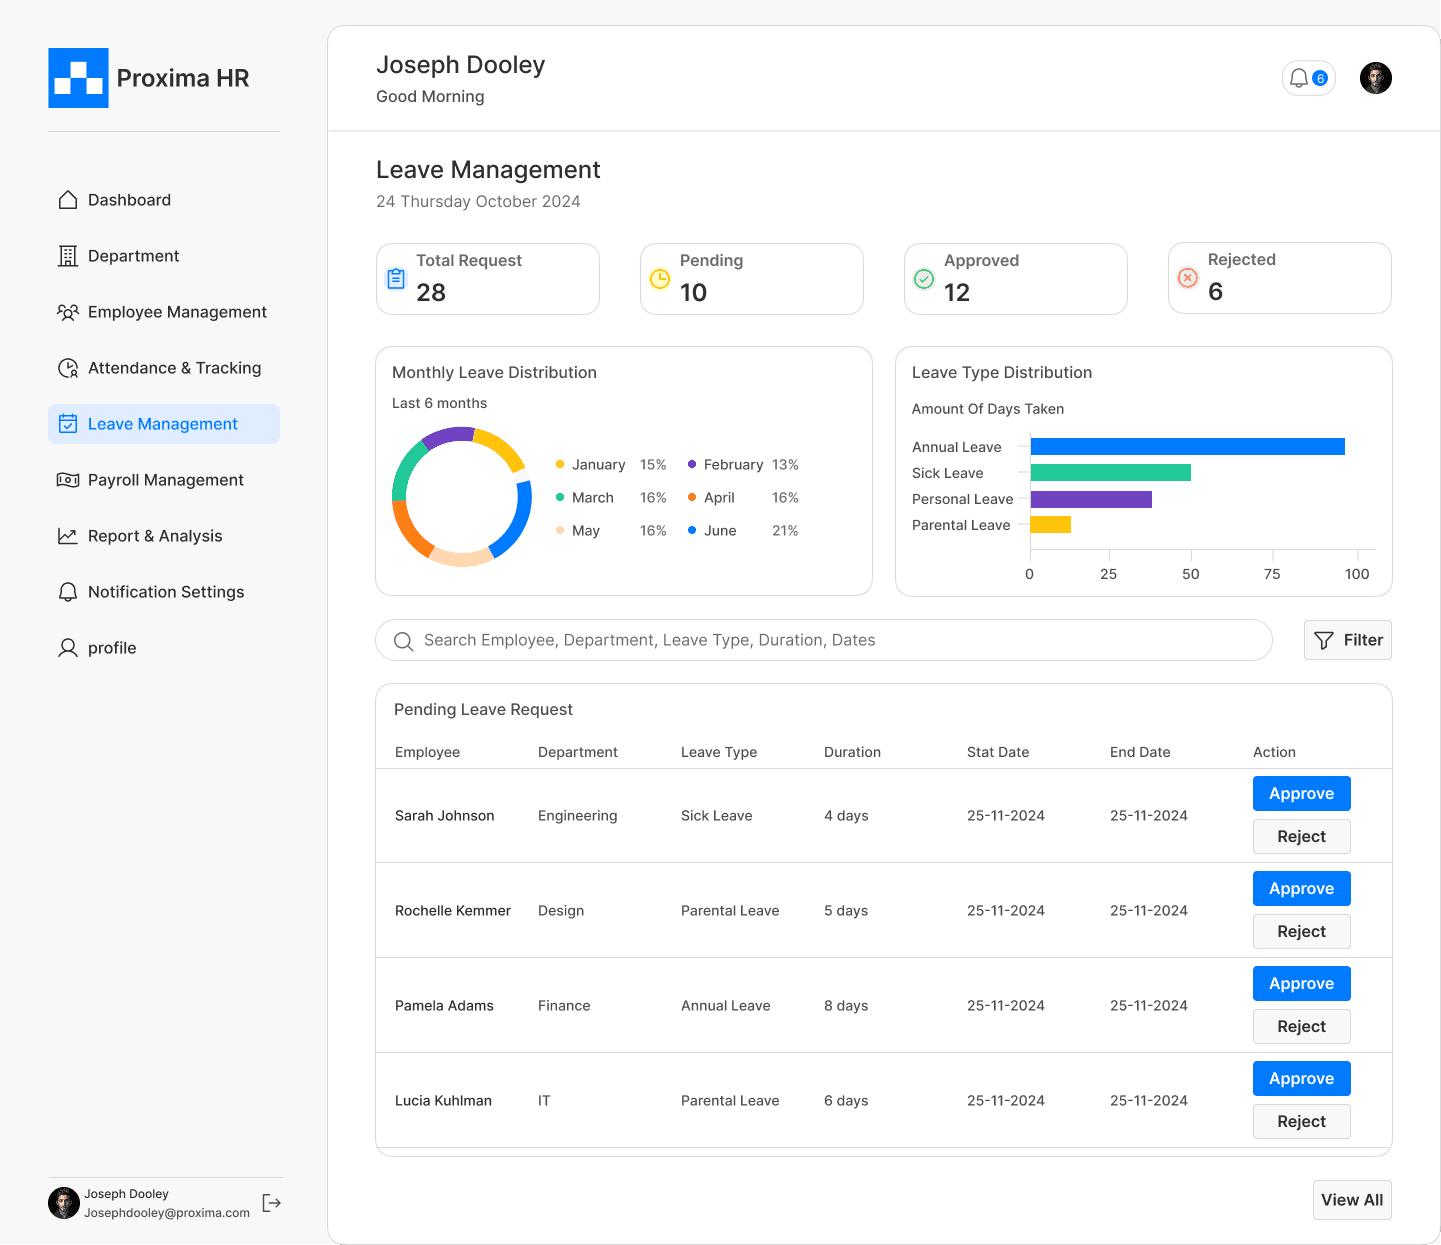Click the profile person icon

(68, 648)
